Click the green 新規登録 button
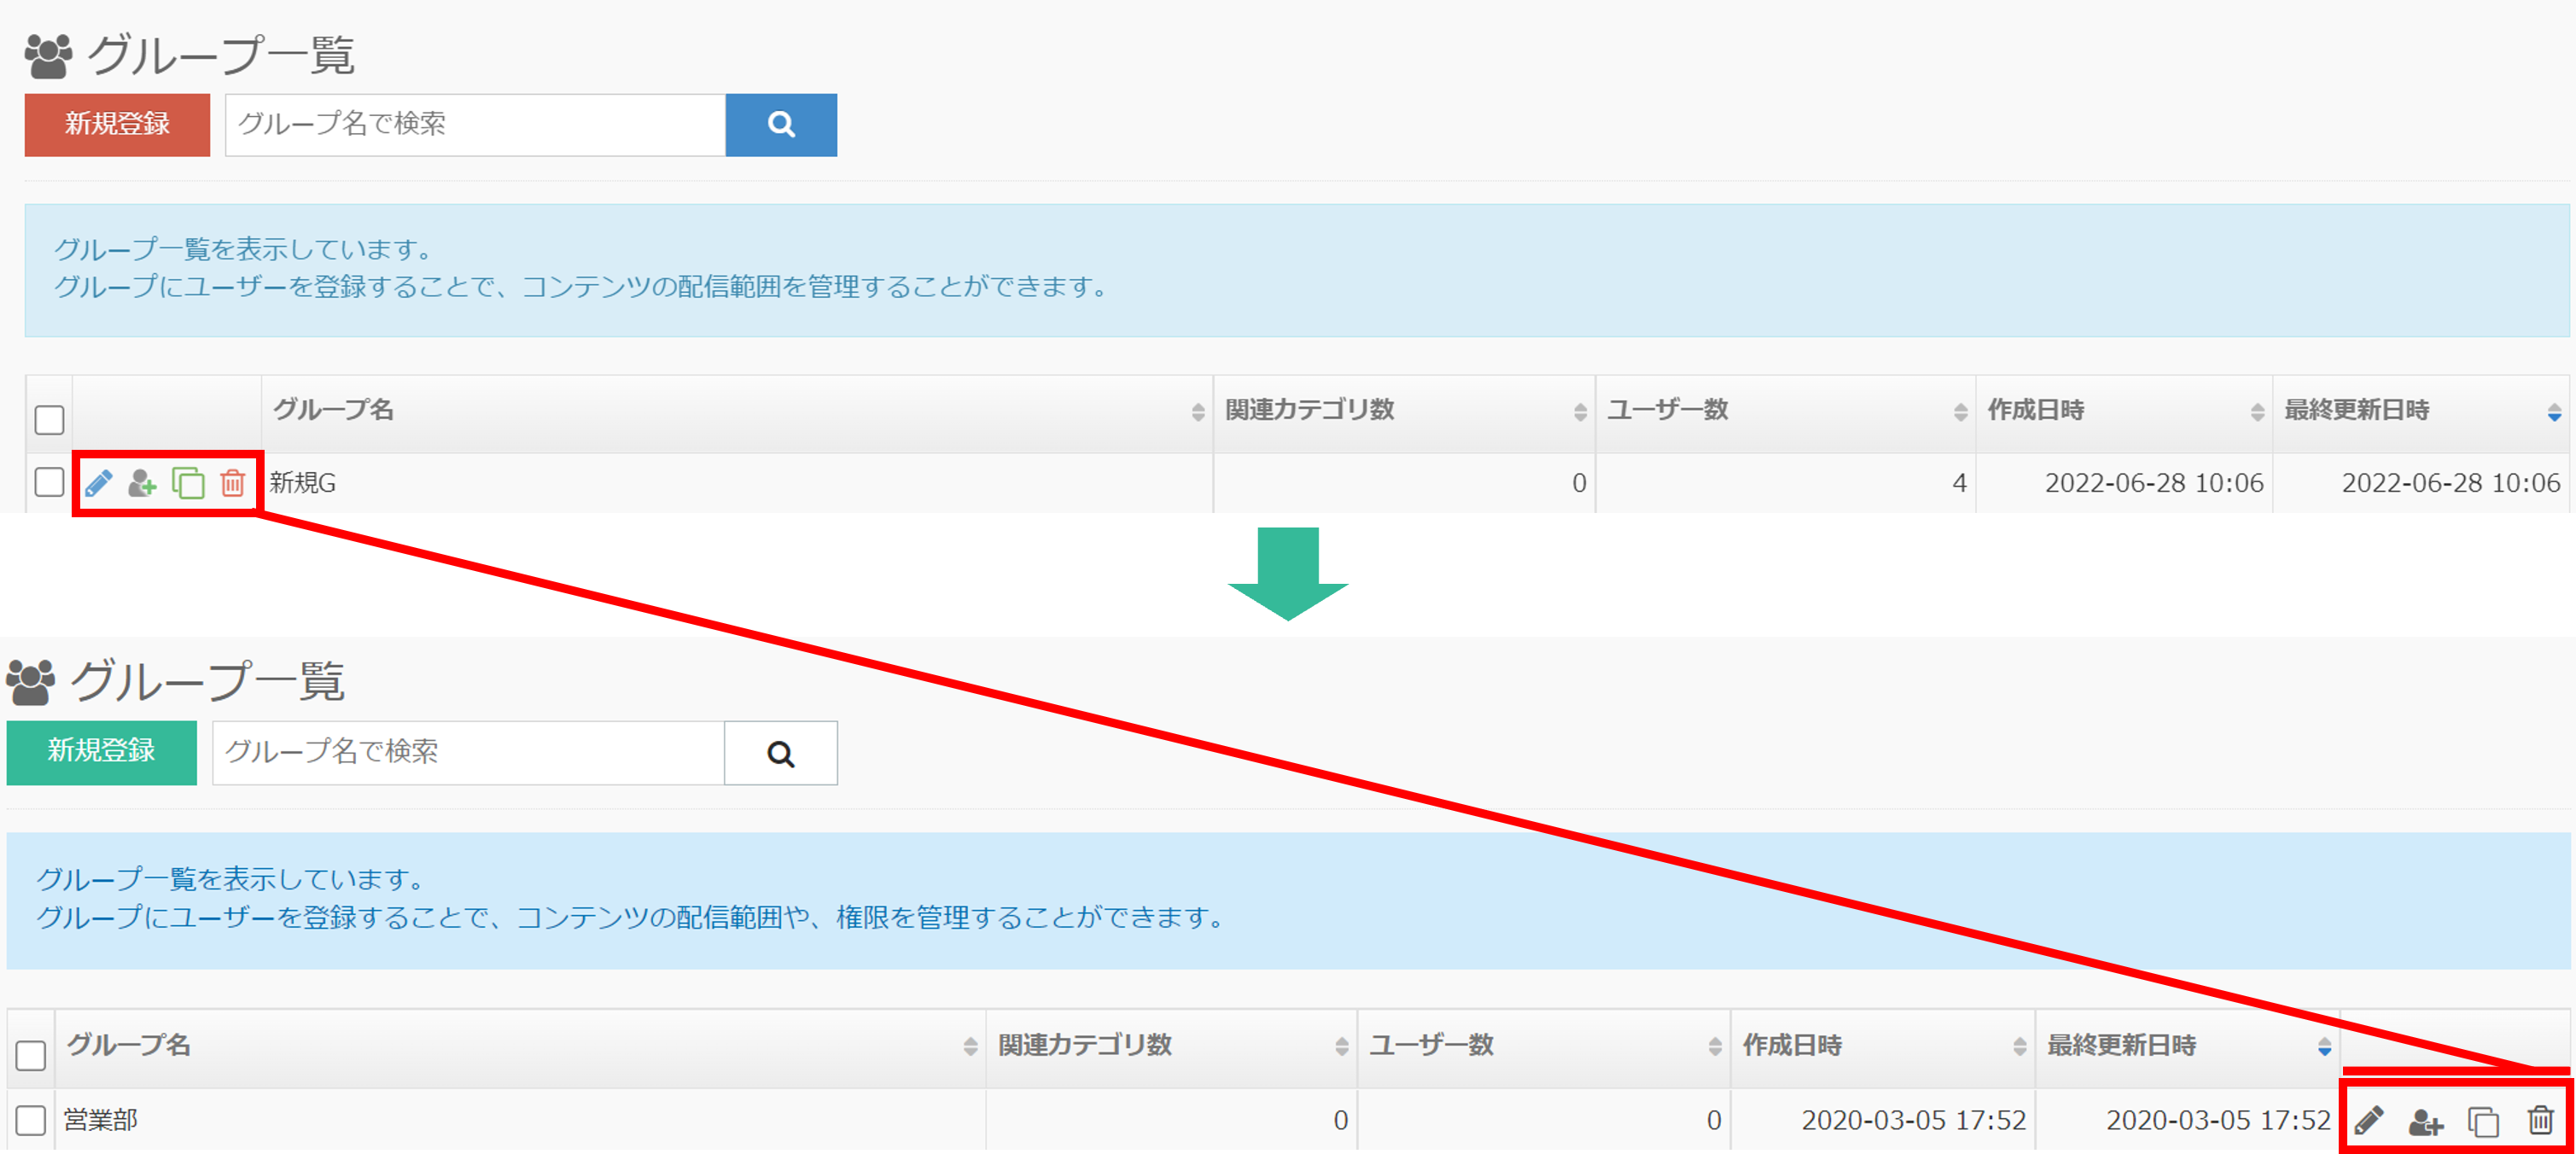Viewport: 2576px width, 1154px height. click(x=101, y=752)
